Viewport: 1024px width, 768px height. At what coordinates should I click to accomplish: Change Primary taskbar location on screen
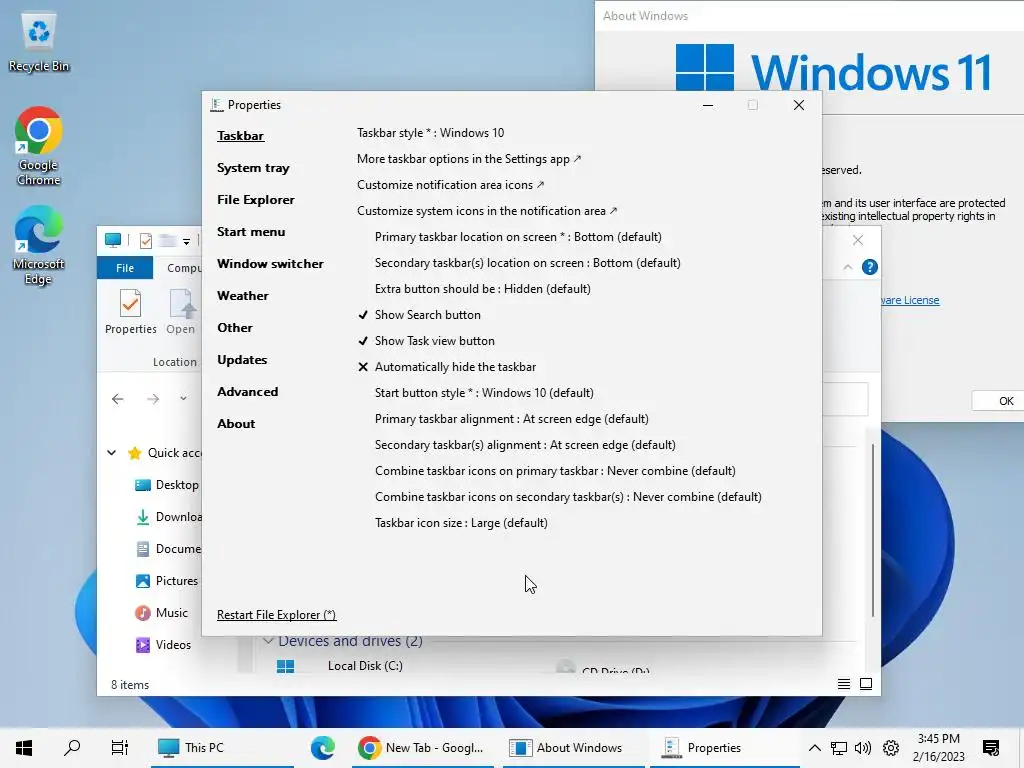point(518,237)
